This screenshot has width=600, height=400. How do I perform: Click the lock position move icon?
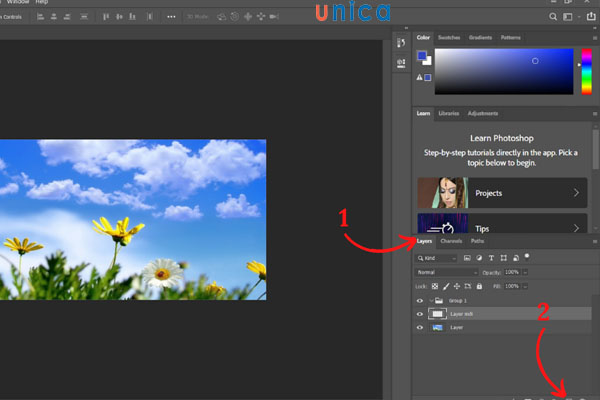(x=457, y=285)
